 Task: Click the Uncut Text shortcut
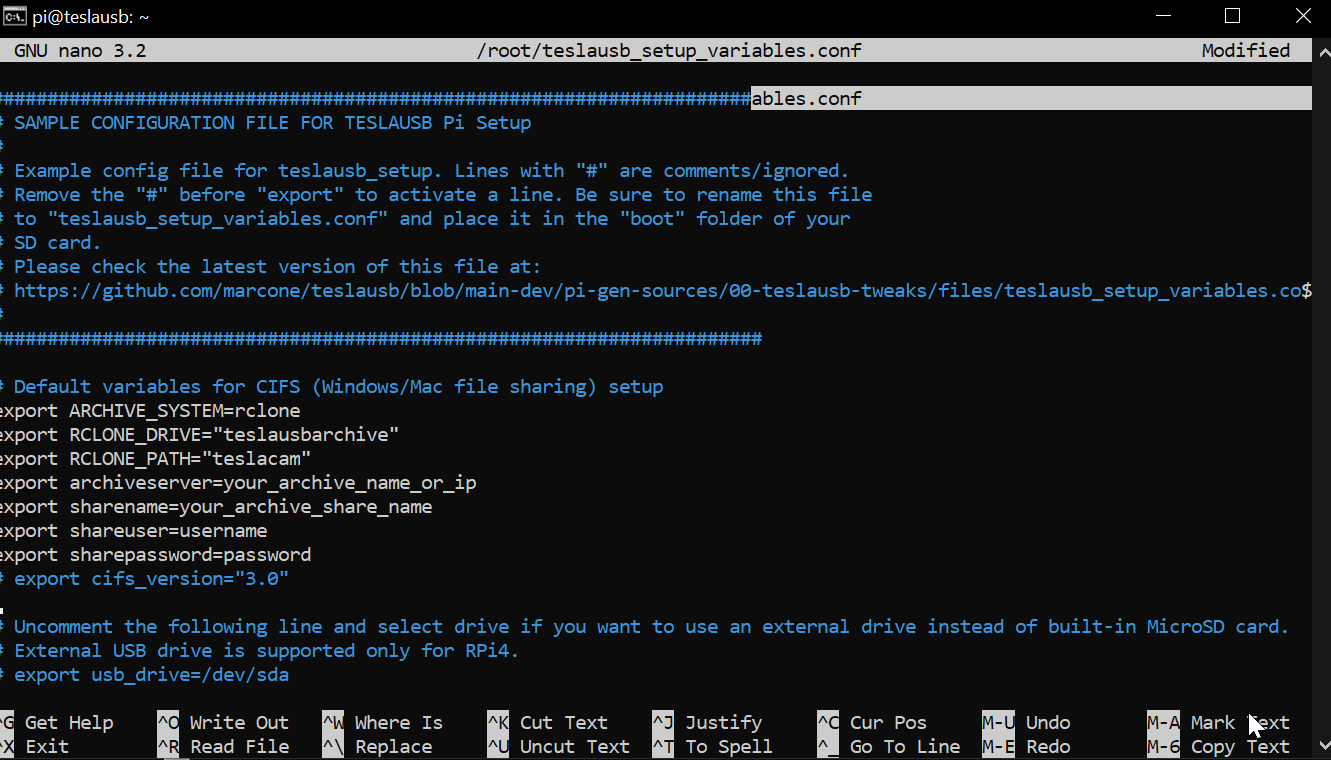[x=559, y=747]
